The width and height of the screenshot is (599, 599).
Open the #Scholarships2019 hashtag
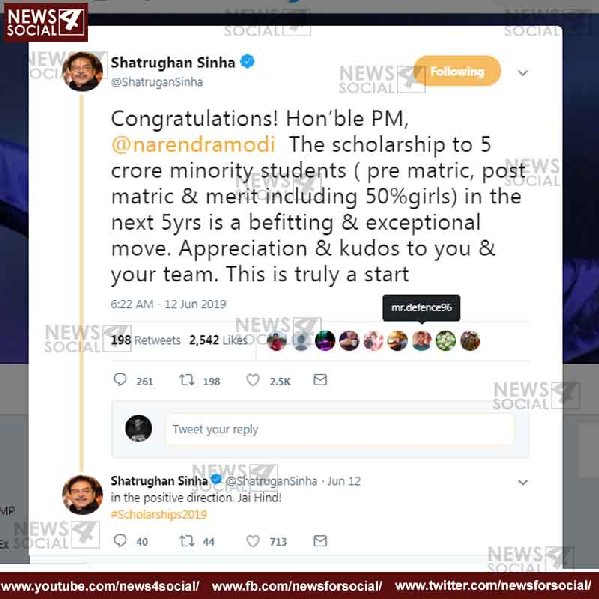tap(159, 515)
